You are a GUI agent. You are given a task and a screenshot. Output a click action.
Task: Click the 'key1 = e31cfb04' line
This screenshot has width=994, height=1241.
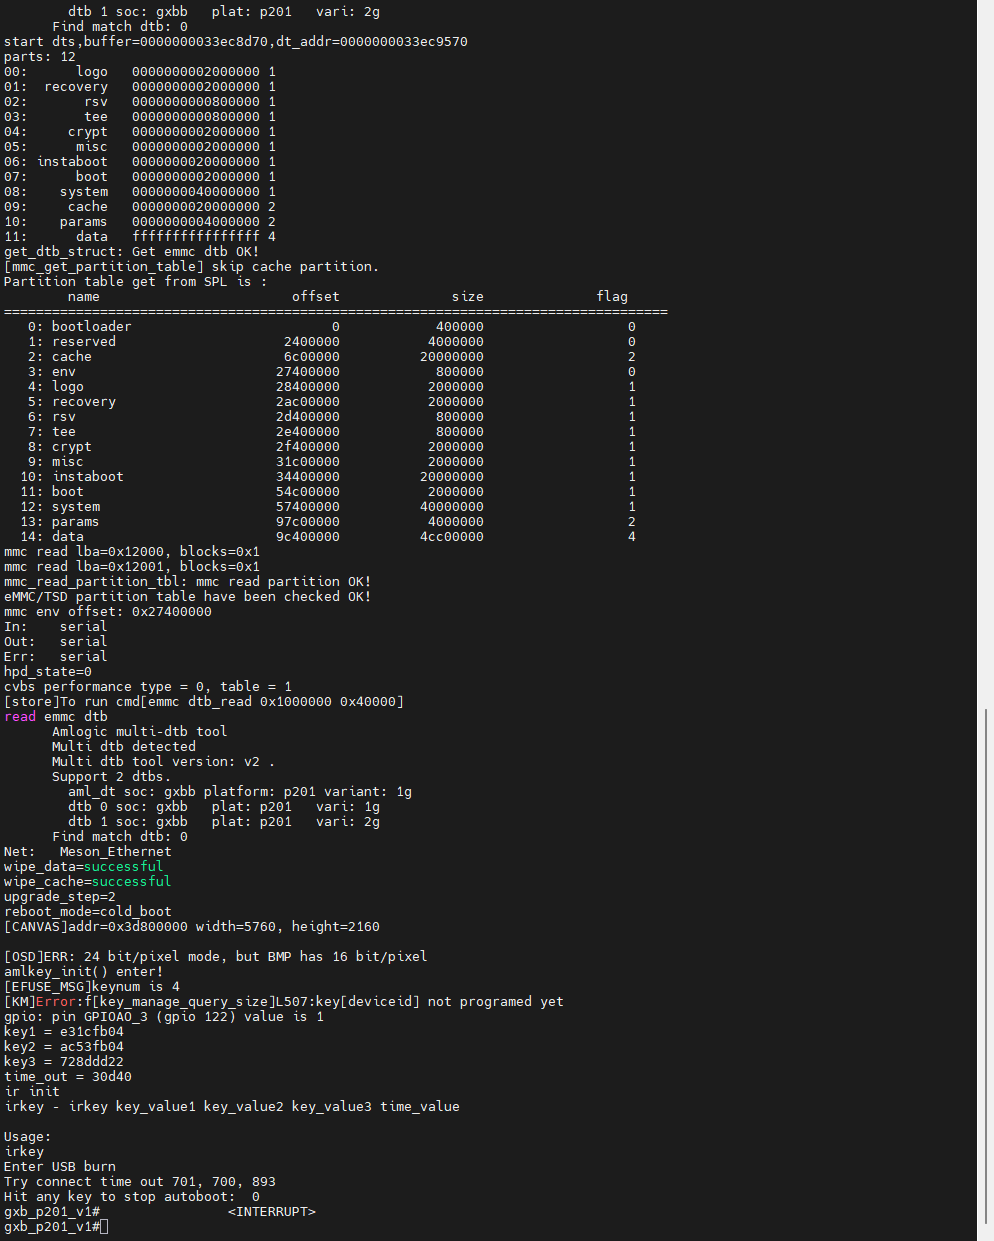[x=64, y=1032]
